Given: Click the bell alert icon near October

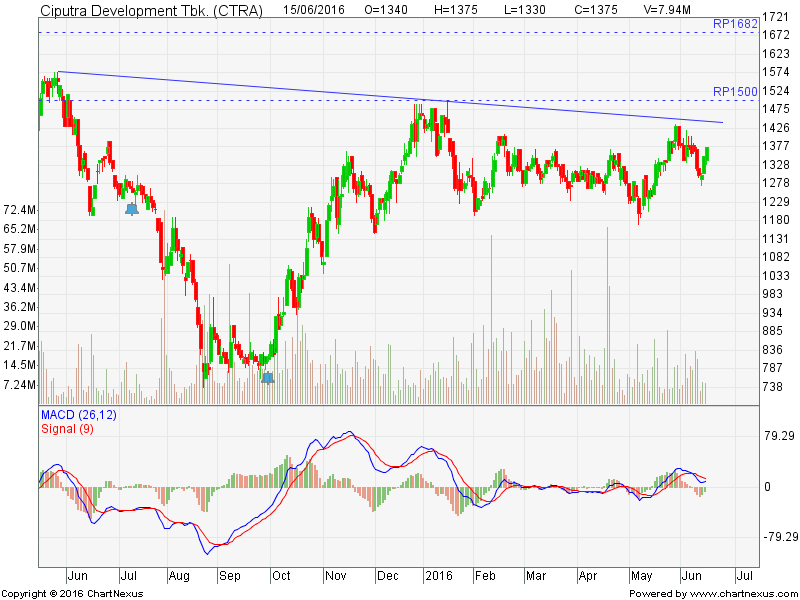Looking at the screenshot, I should tap(268, 378).
